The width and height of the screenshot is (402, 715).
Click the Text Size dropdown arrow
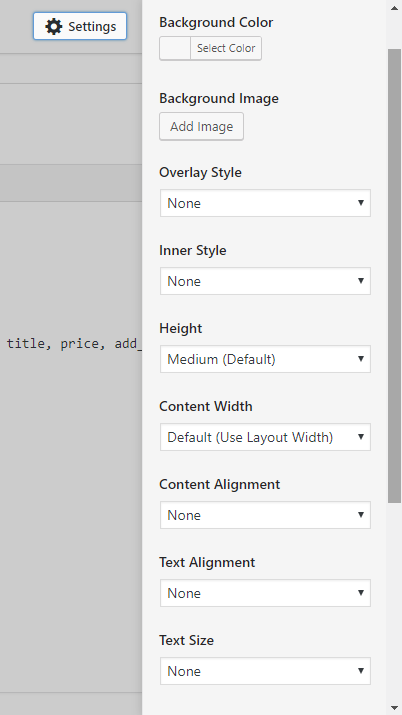(x=361, y=670)
